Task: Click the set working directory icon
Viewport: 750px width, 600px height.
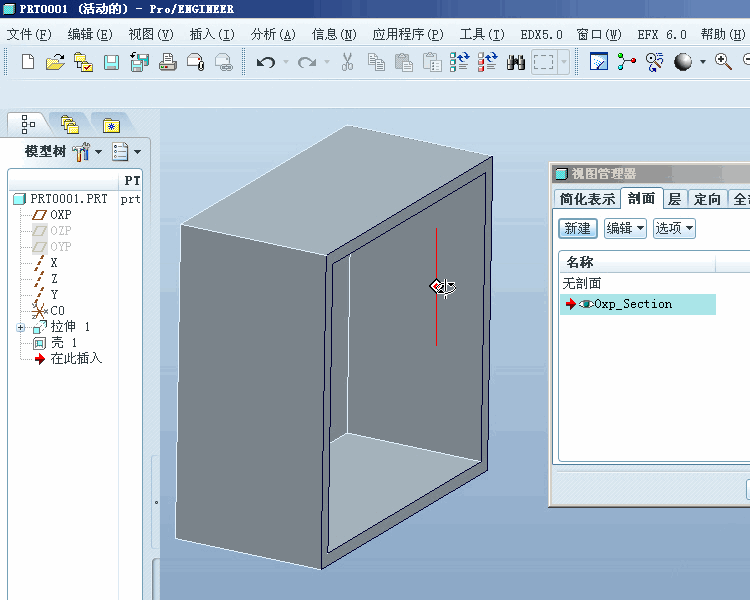Action: tap(83, 62)
